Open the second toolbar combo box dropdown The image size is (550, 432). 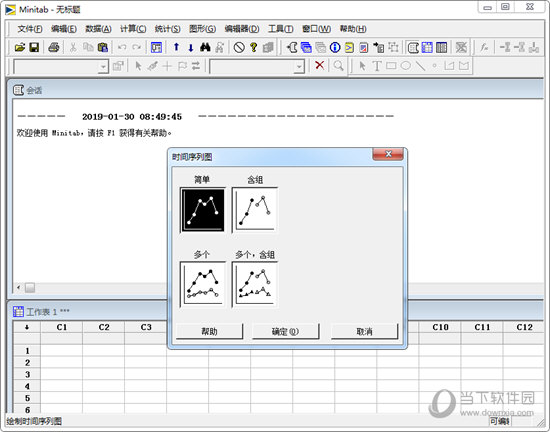[299, 66]
